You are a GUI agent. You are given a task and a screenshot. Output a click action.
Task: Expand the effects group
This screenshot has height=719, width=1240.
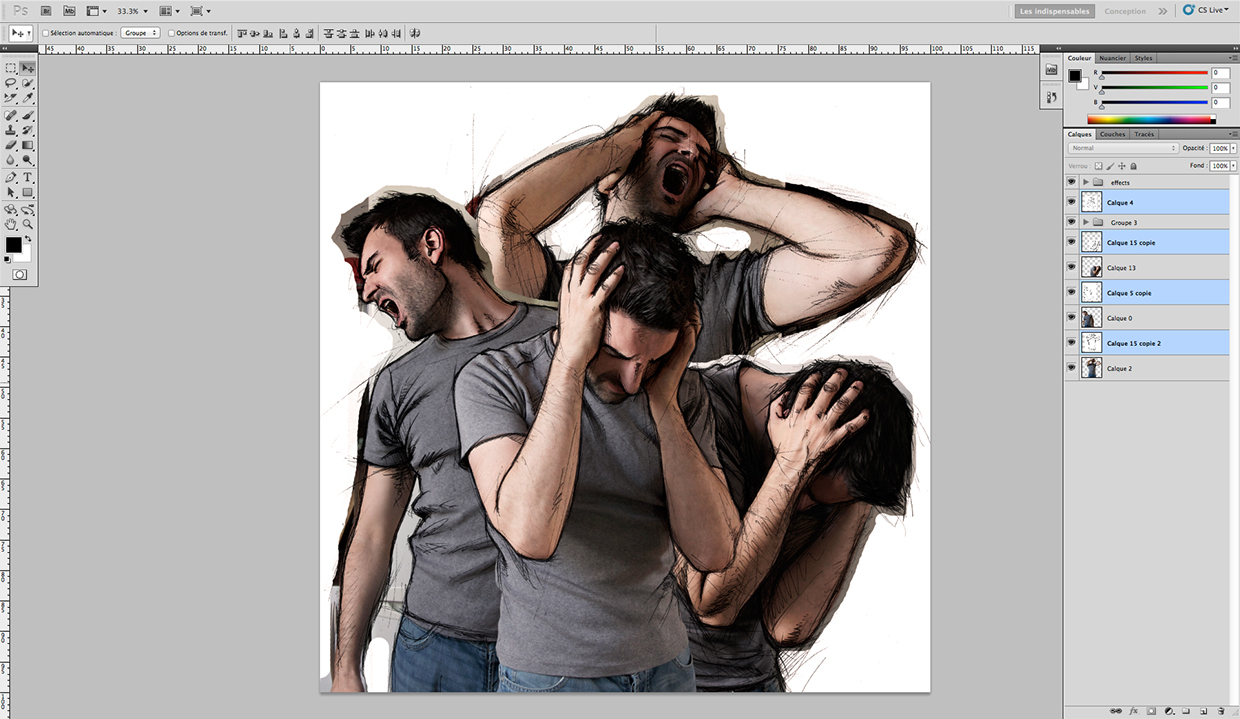point(1086,181)
